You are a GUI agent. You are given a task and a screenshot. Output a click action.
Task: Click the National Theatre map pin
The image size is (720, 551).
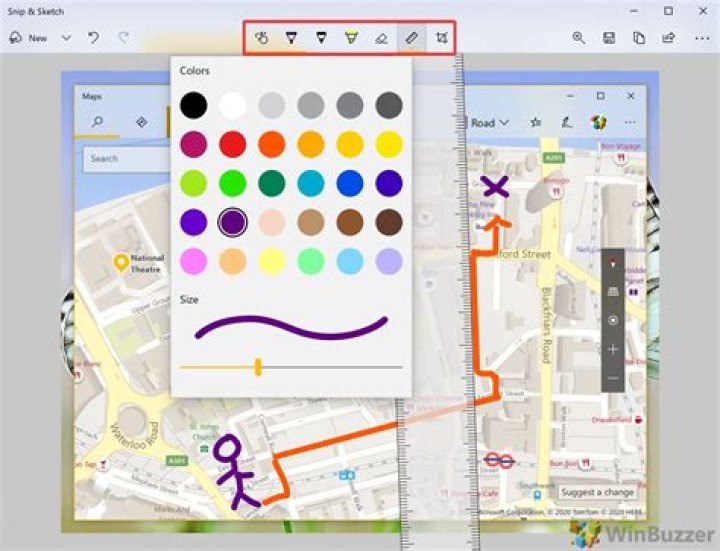[121, 264]
